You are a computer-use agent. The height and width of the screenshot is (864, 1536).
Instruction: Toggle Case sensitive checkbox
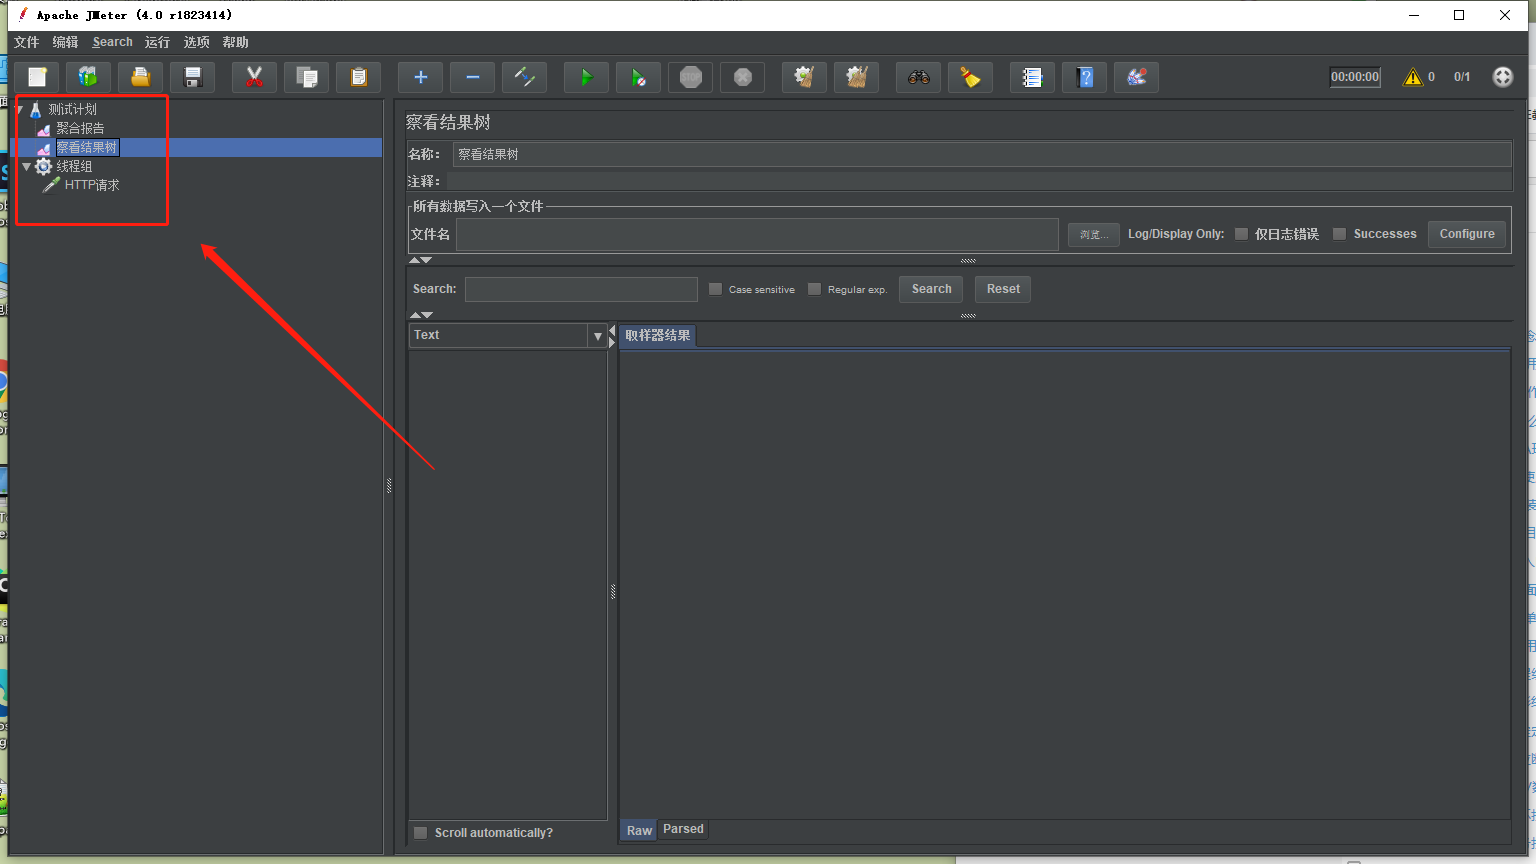tap(715, 289)
